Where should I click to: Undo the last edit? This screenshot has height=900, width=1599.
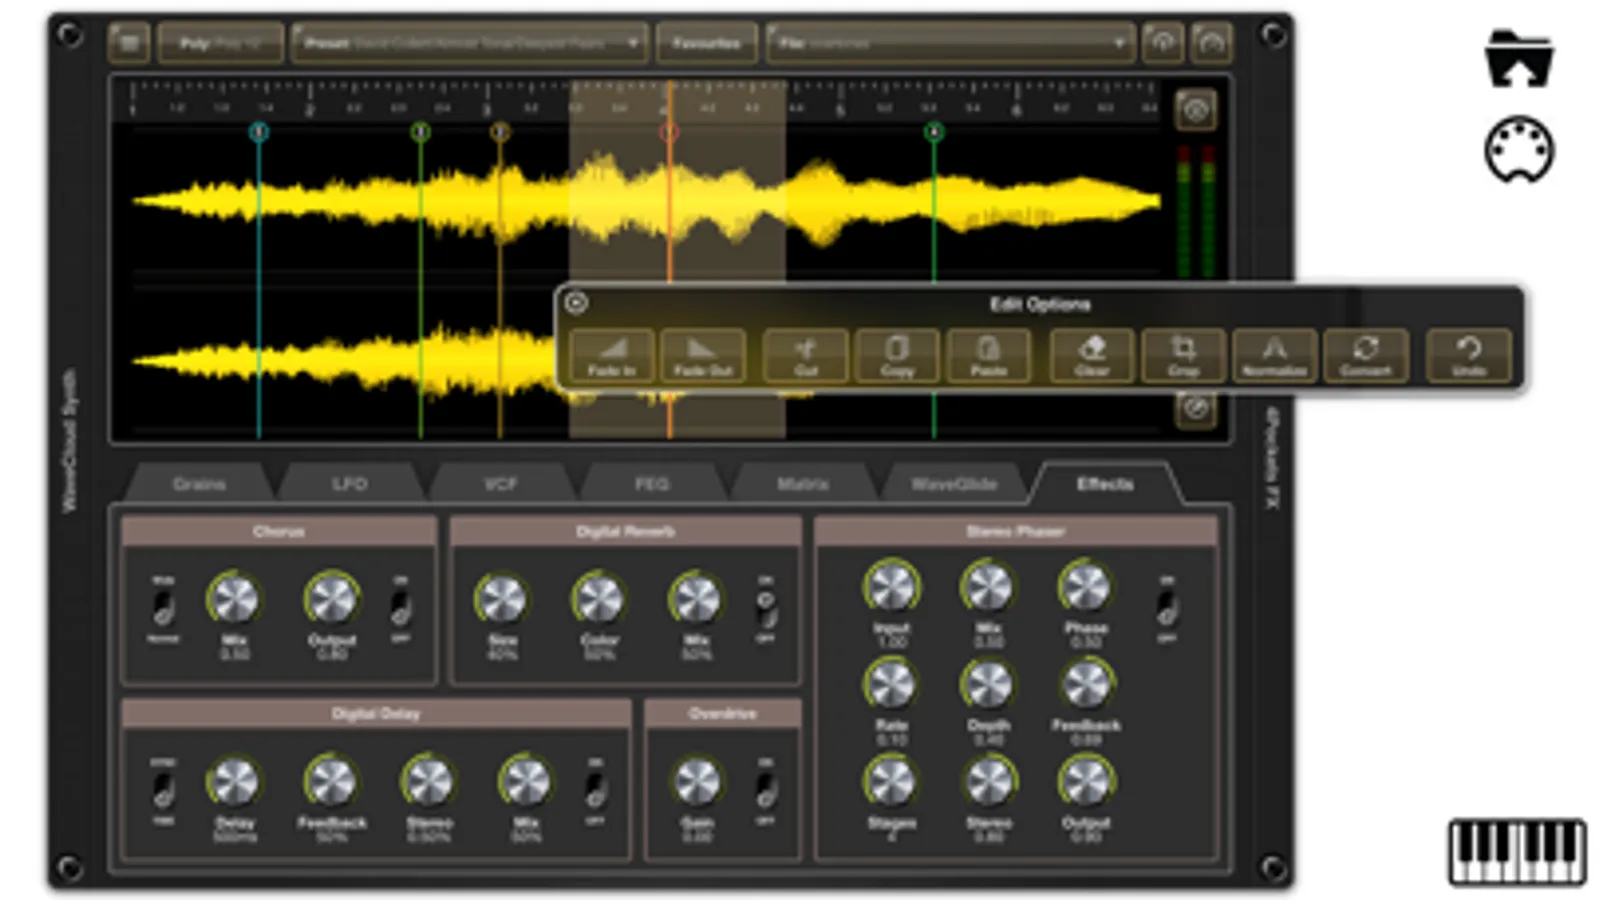tap(1468, 355)
